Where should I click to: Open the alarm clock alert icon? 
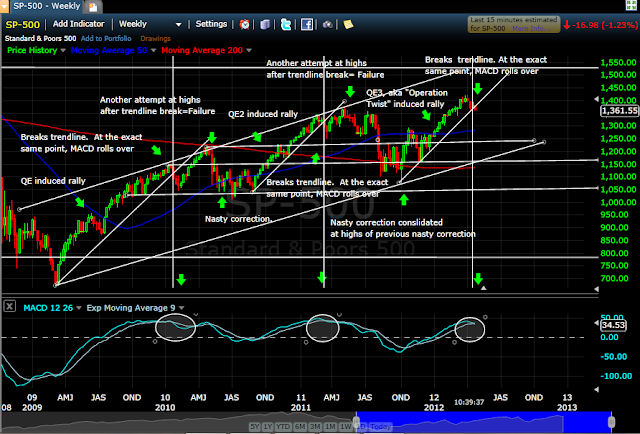tap(244, 24)
